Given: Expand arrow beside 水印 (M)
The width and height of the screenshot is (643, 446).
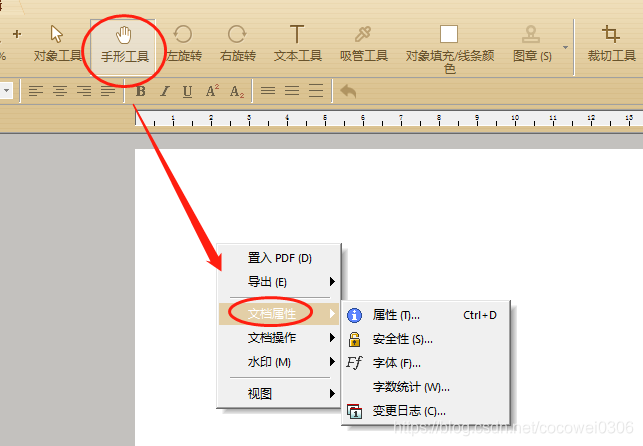Looking at the screenshot, I should [332, 362].
